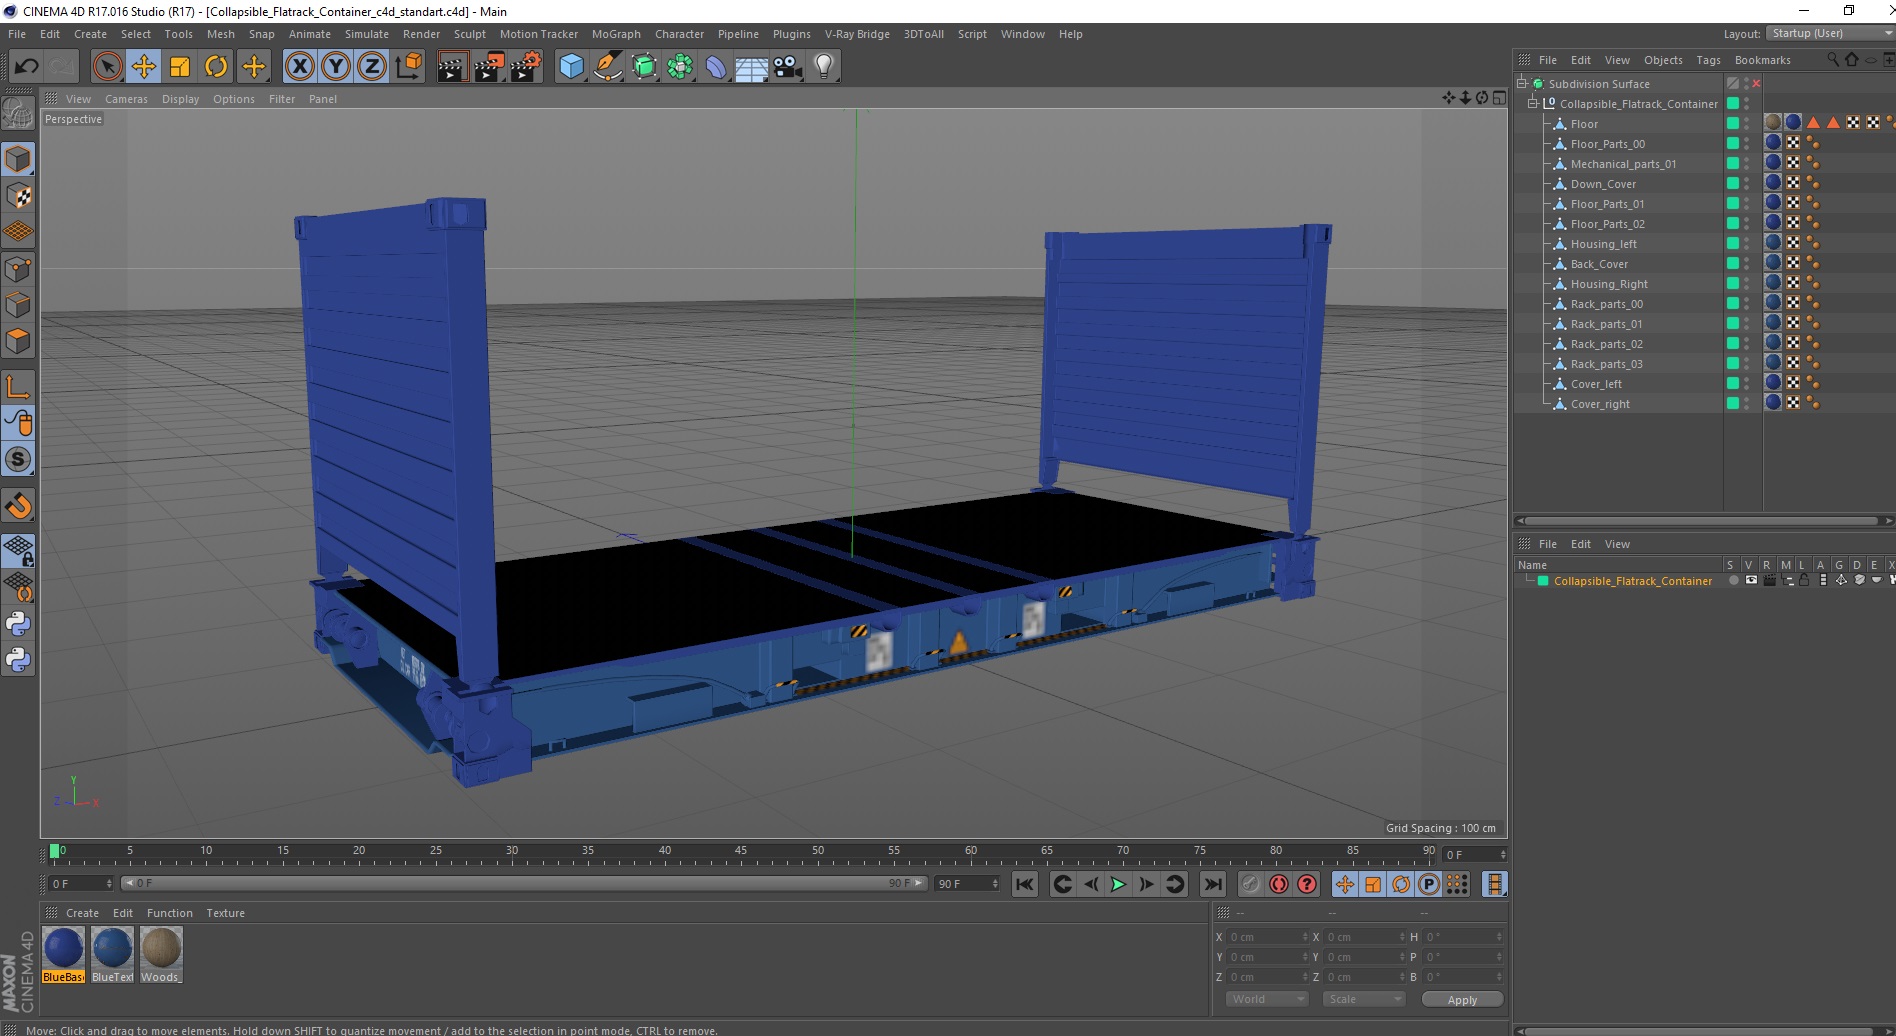
Task: Click the Apply button
Action: tap(1462, 1000)
